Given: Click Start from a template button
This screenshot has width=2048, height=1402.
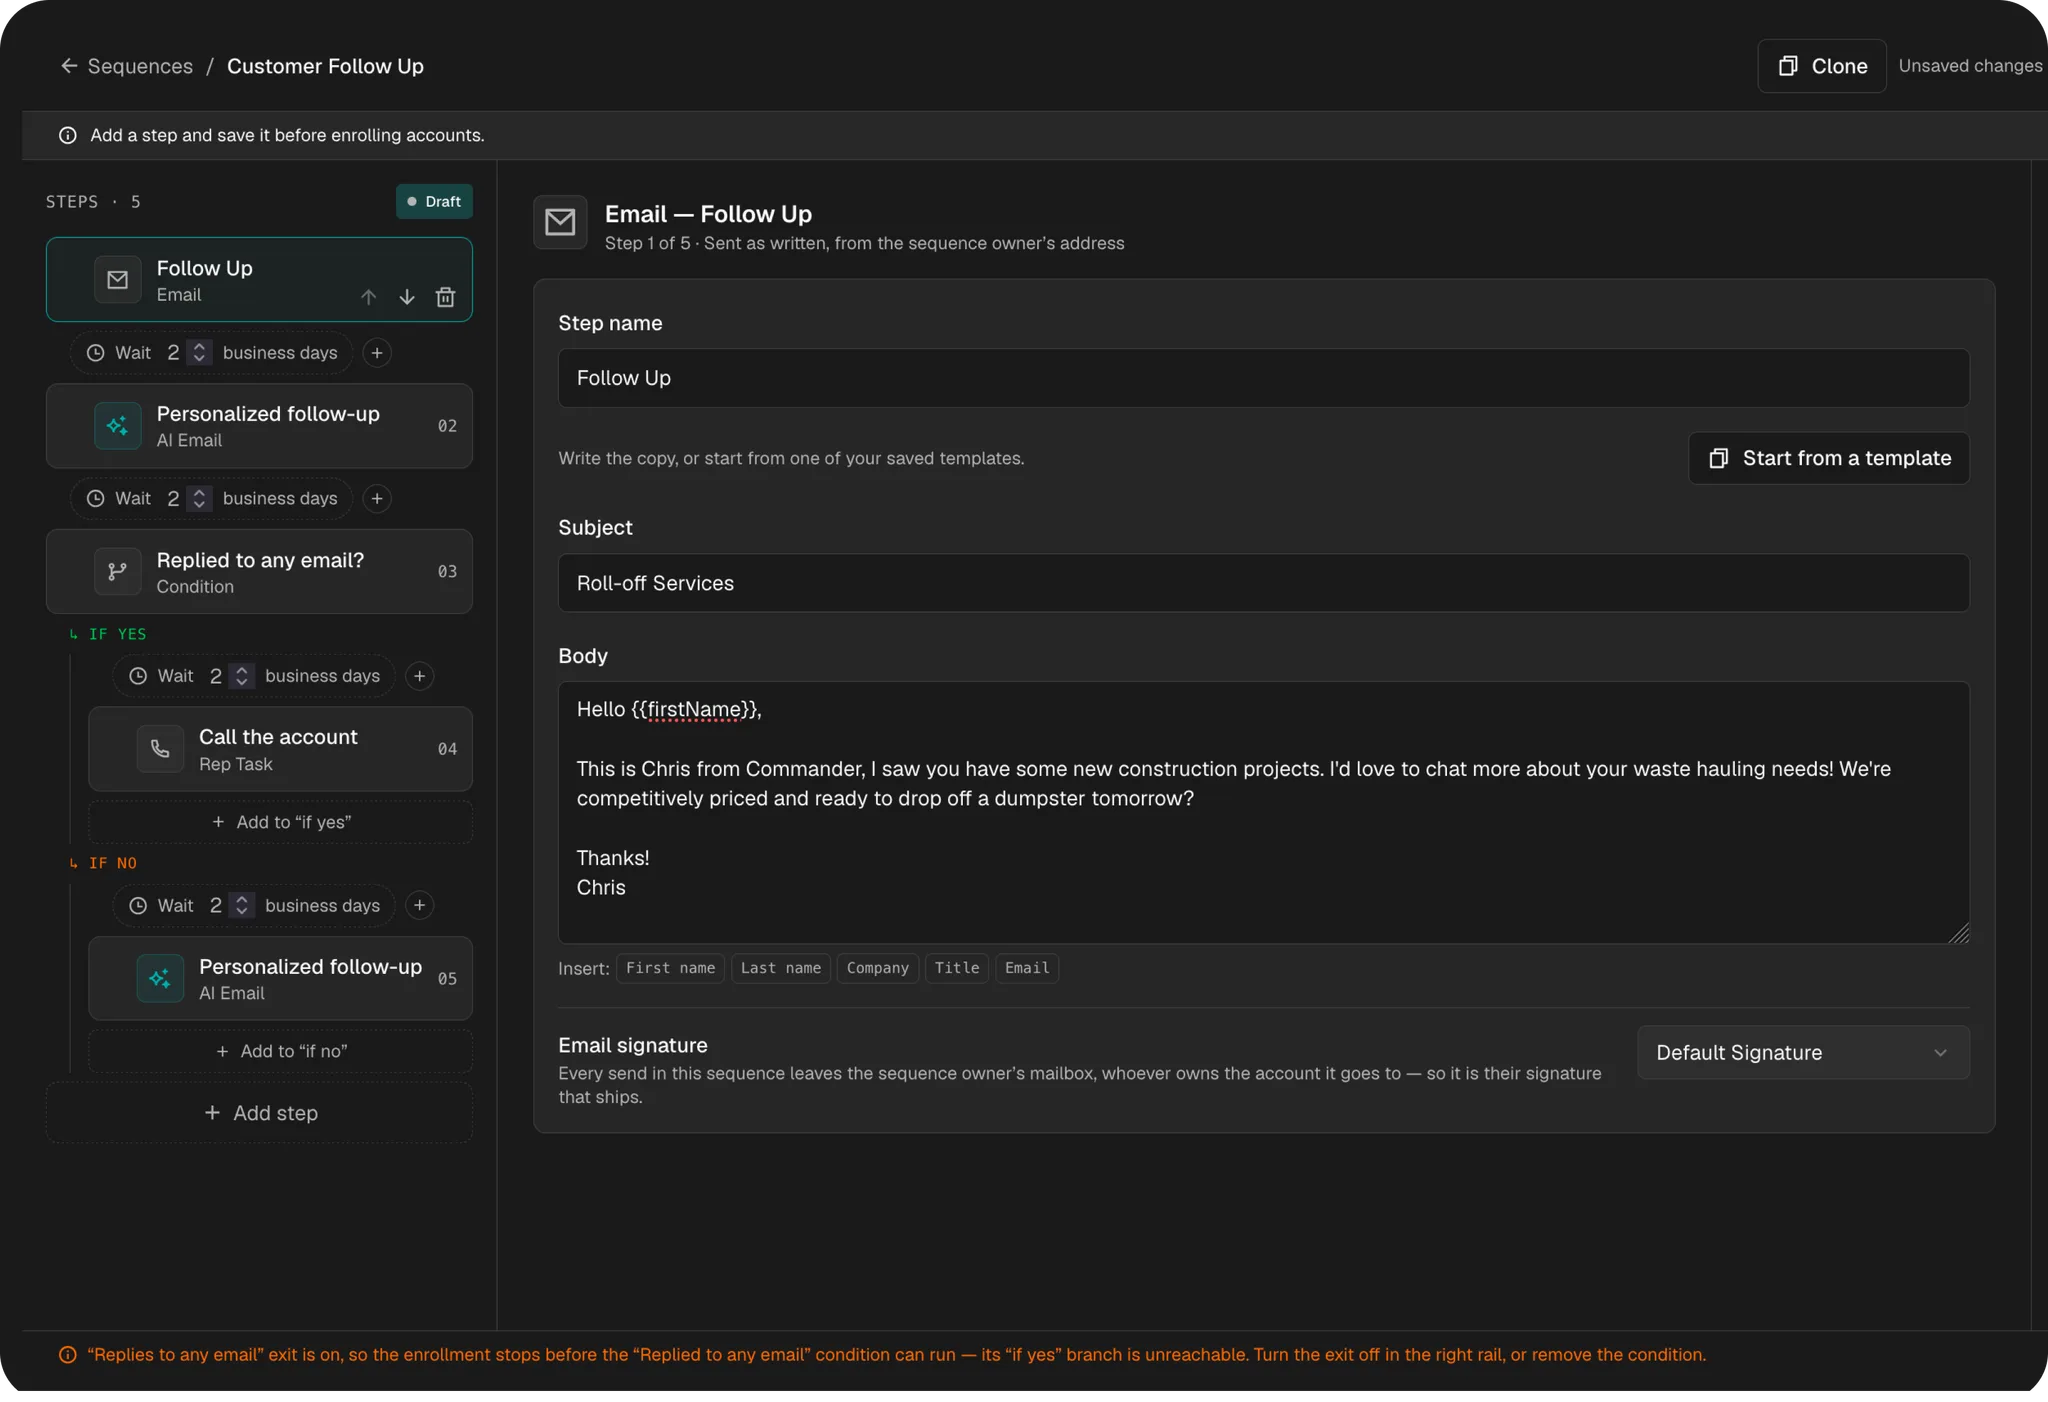Looking at the screenshot, I should click(x=1829, y=458).
